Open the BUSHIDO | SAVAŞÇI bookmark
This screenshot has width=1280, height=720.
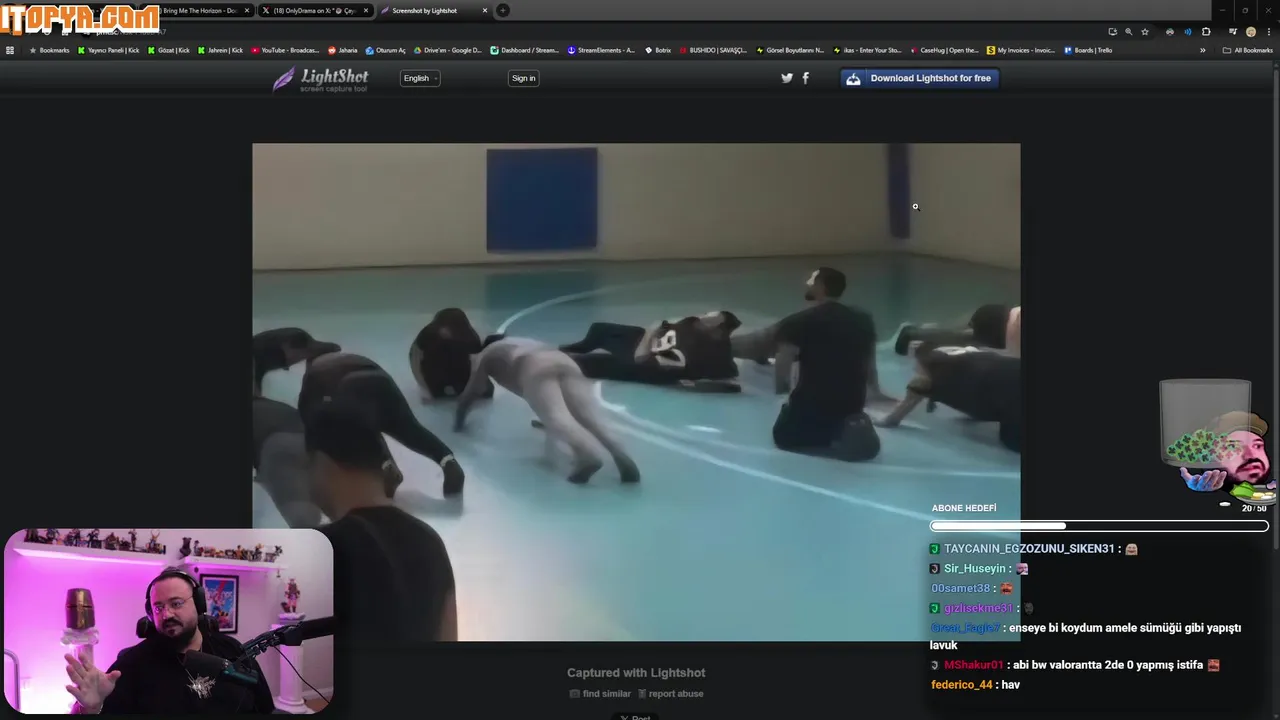(x=713, y=50)
